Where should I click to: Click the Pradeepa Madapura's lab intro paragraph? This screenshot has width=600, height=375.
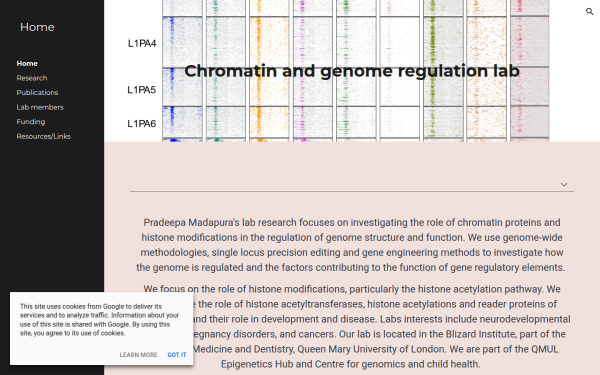[351, 245]
